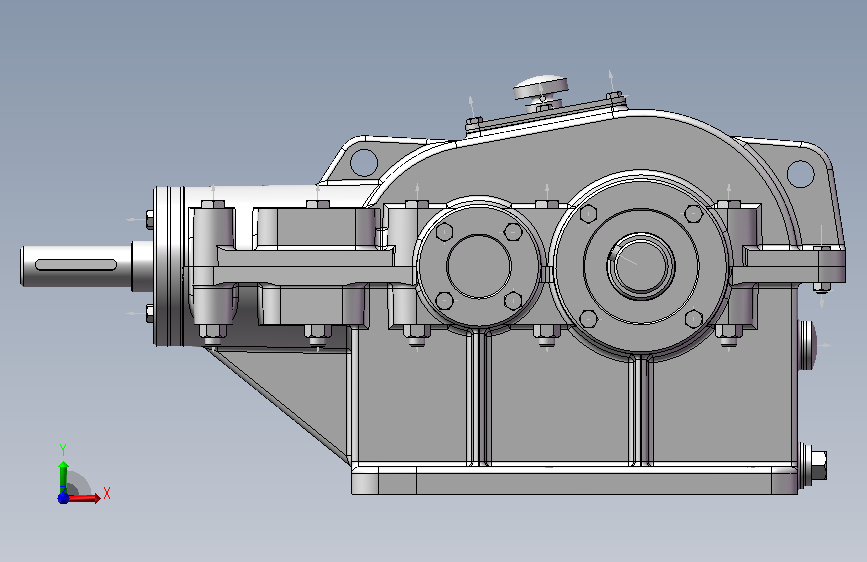867x562 pixels.
Task: Pick the left lifting lug hole on housing
Action: pos(363,163)
